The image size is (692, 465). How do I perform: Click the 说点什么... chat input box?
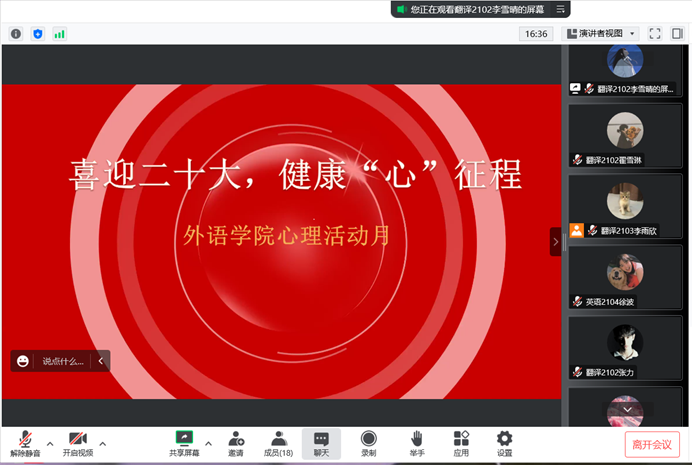pyautogui.click(x=62, y=361)
